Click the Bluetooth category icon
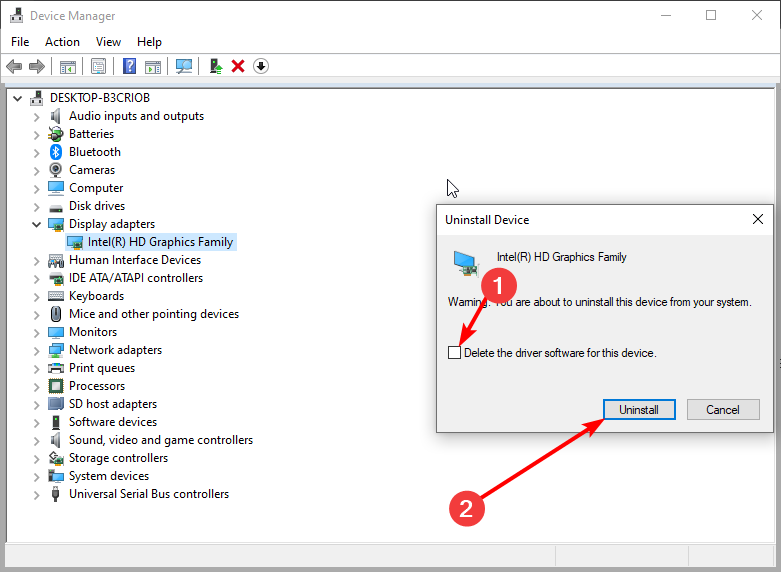Viewport: 781px width, 572px height. (x=56, y=152)
